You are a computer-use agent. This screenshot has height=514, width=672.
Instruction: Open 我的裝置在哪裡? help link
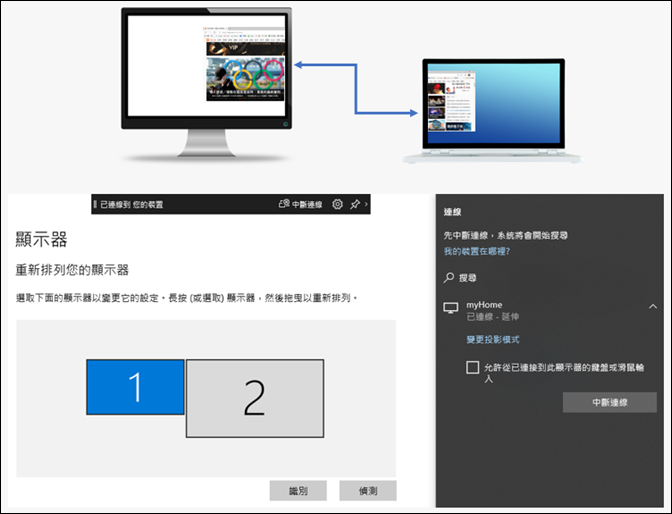(477, 251)
